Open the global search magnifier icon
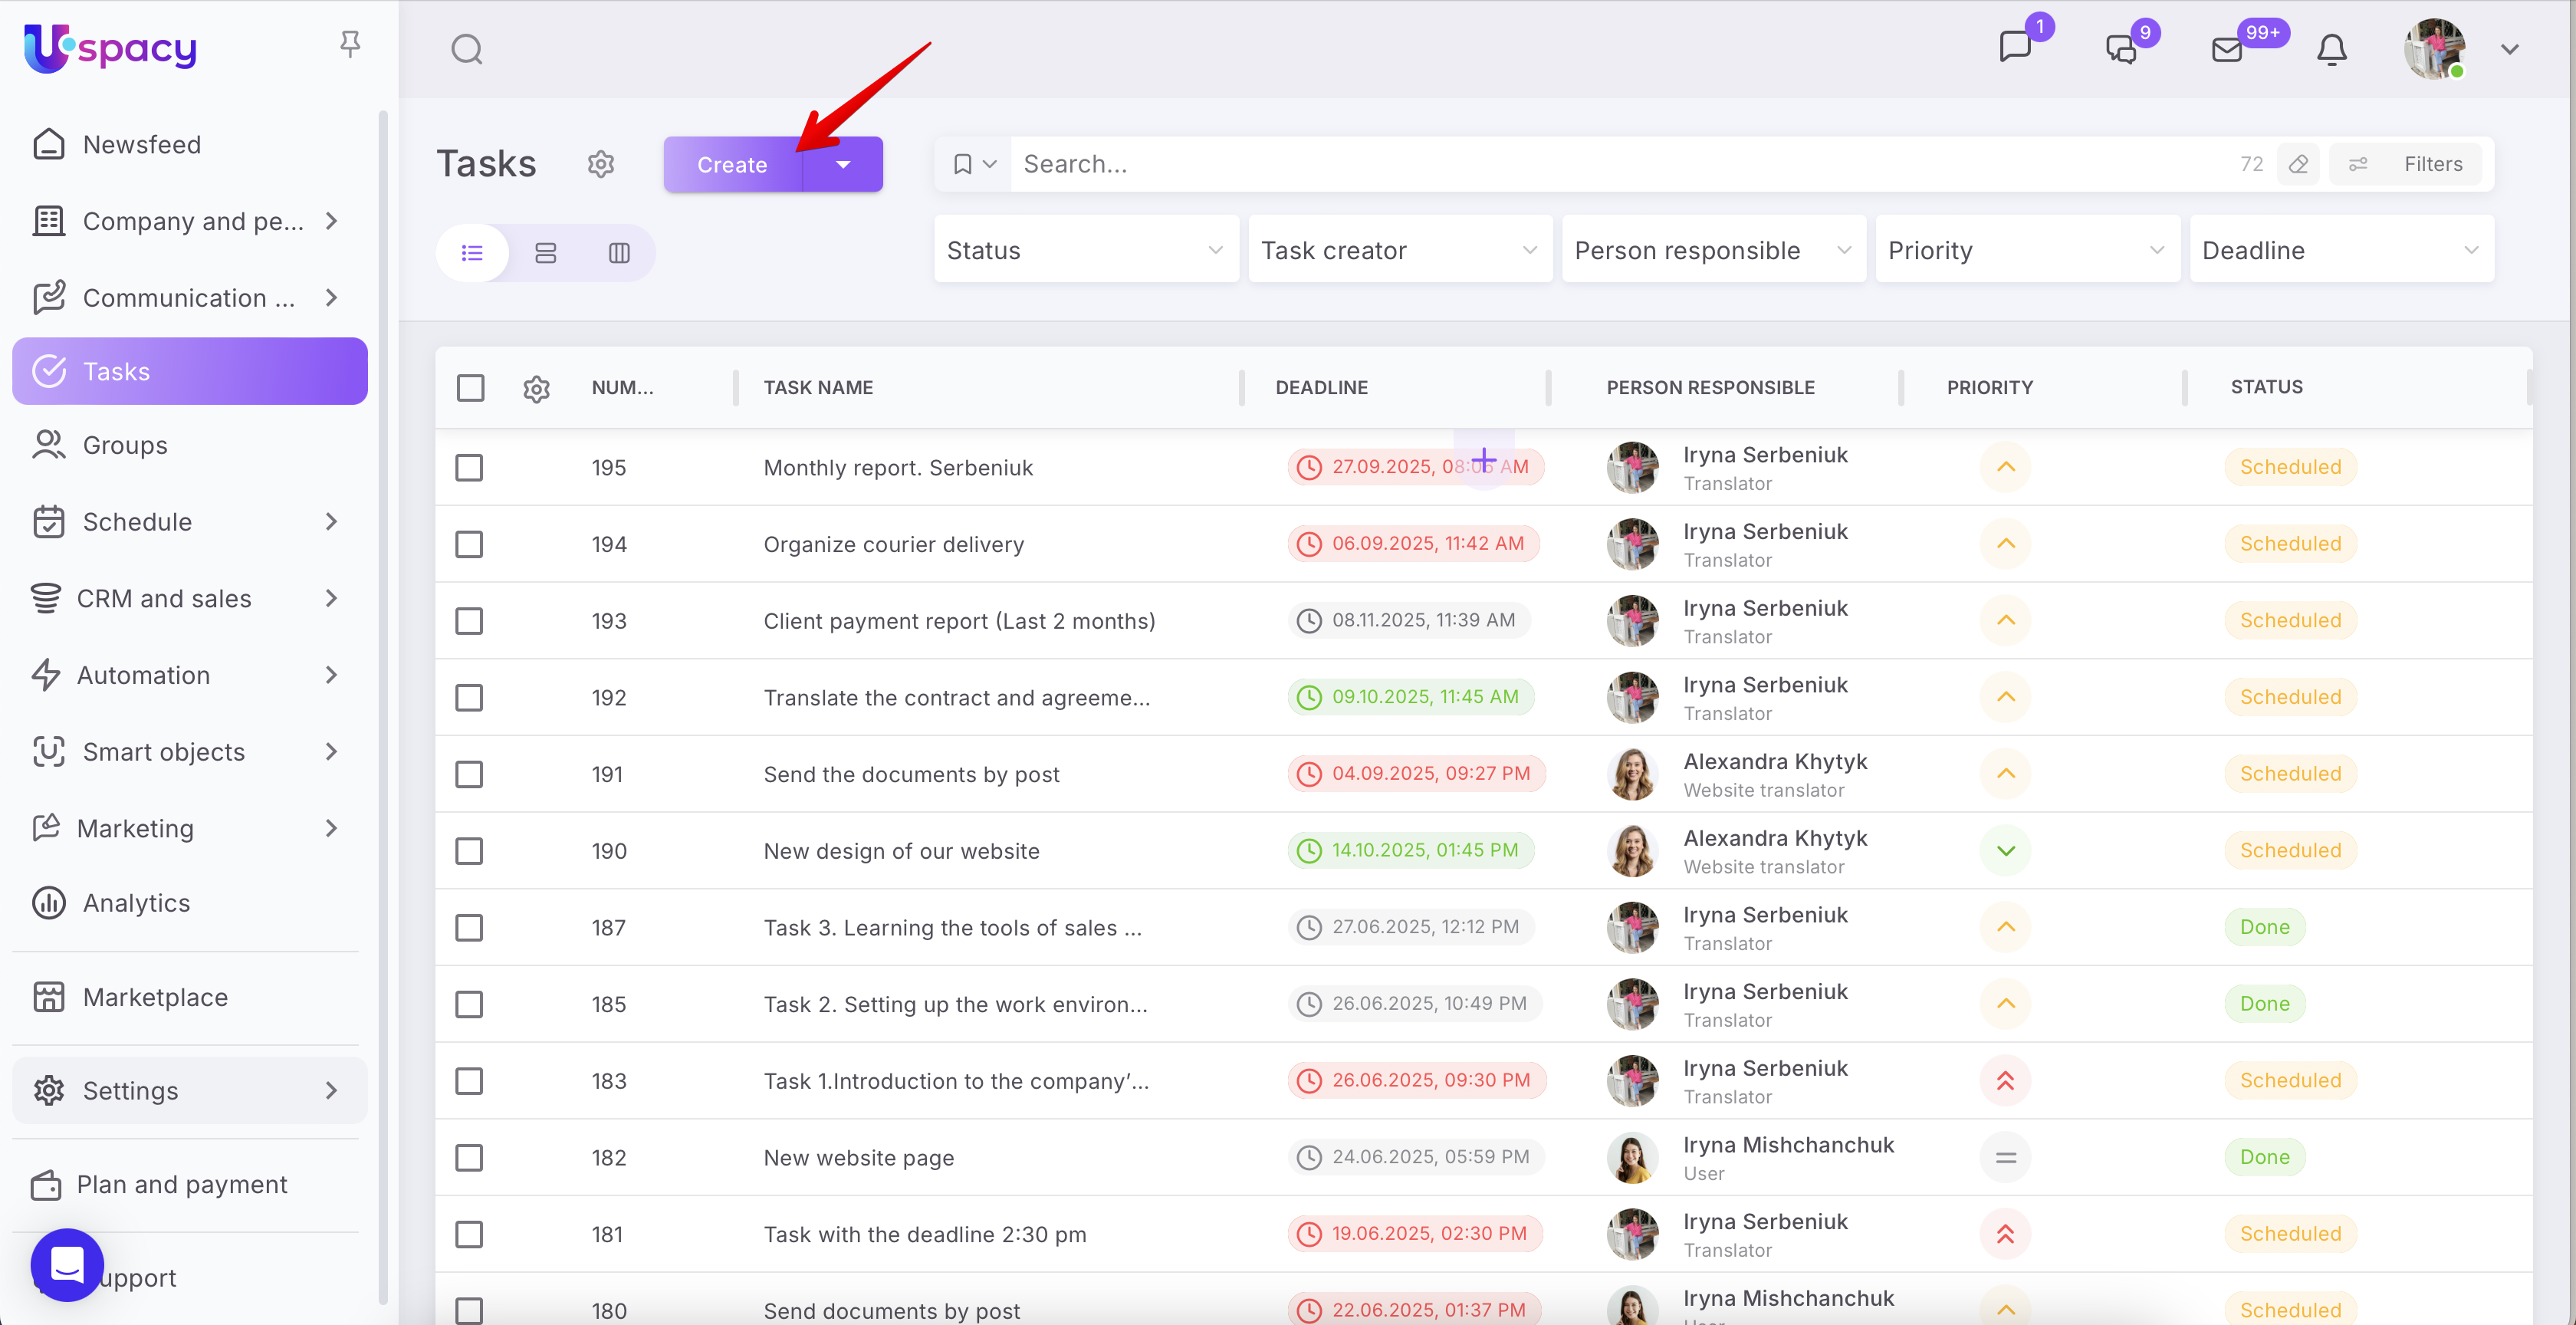Image resolution: width=2576 pixels, height=1325 pixels. [x=466, y=49]
